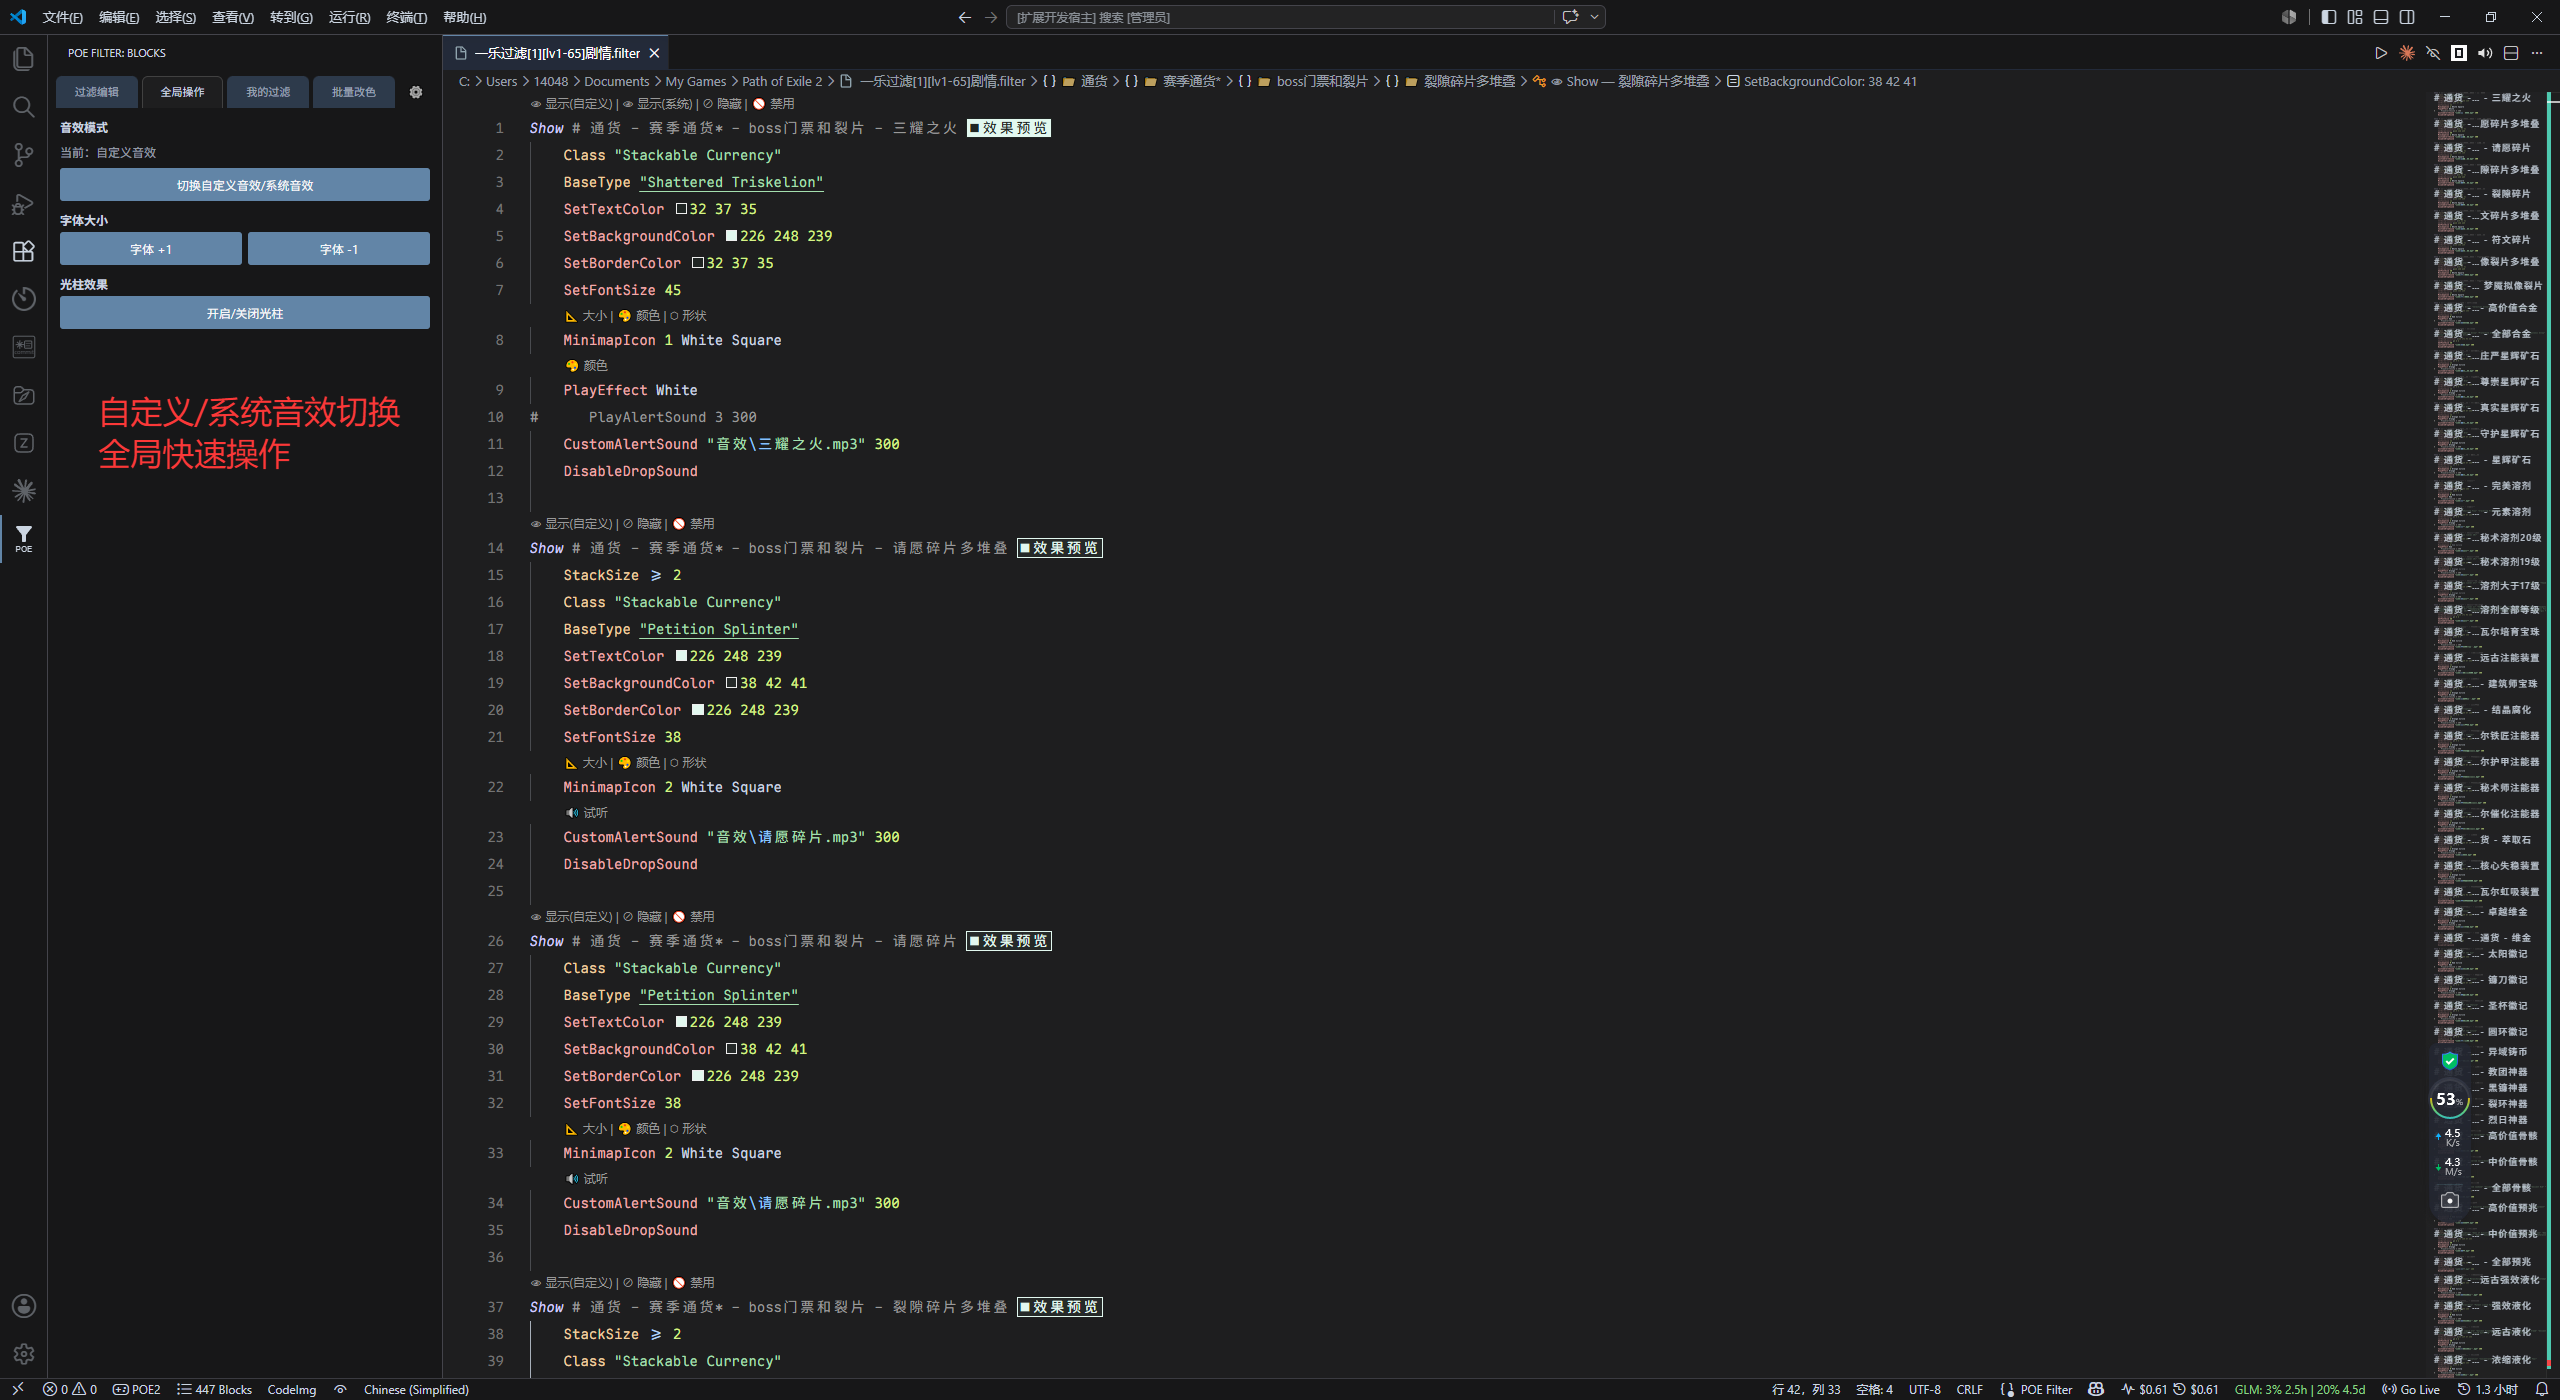Toggle 切换自定义音效/系统音效 sound mode

(245, 185)
